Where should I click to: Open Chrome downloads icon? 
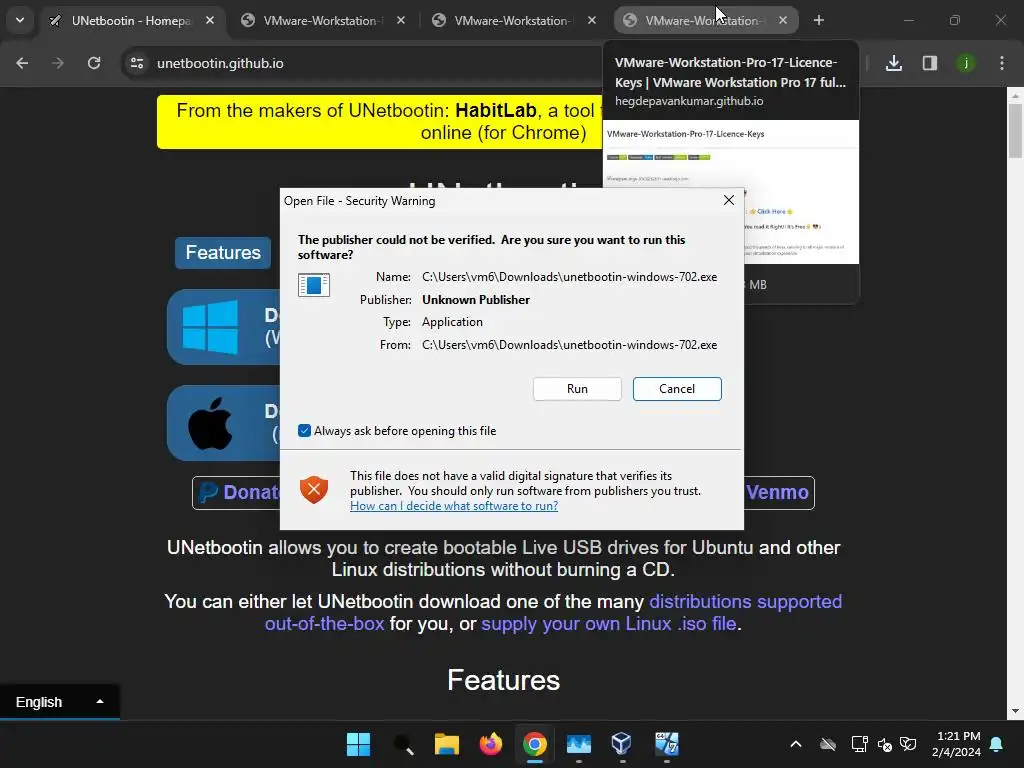tap(893, 63)
